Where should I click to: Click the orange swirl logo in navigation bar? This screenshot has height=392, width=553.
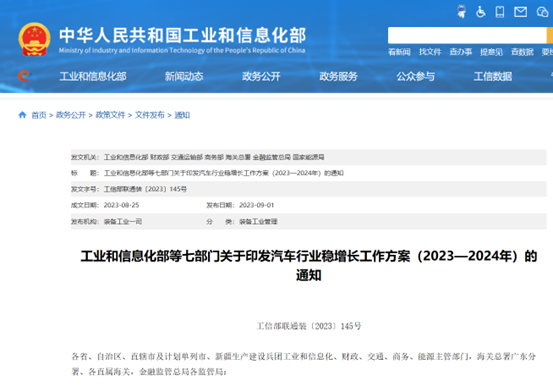coord(24,76)
